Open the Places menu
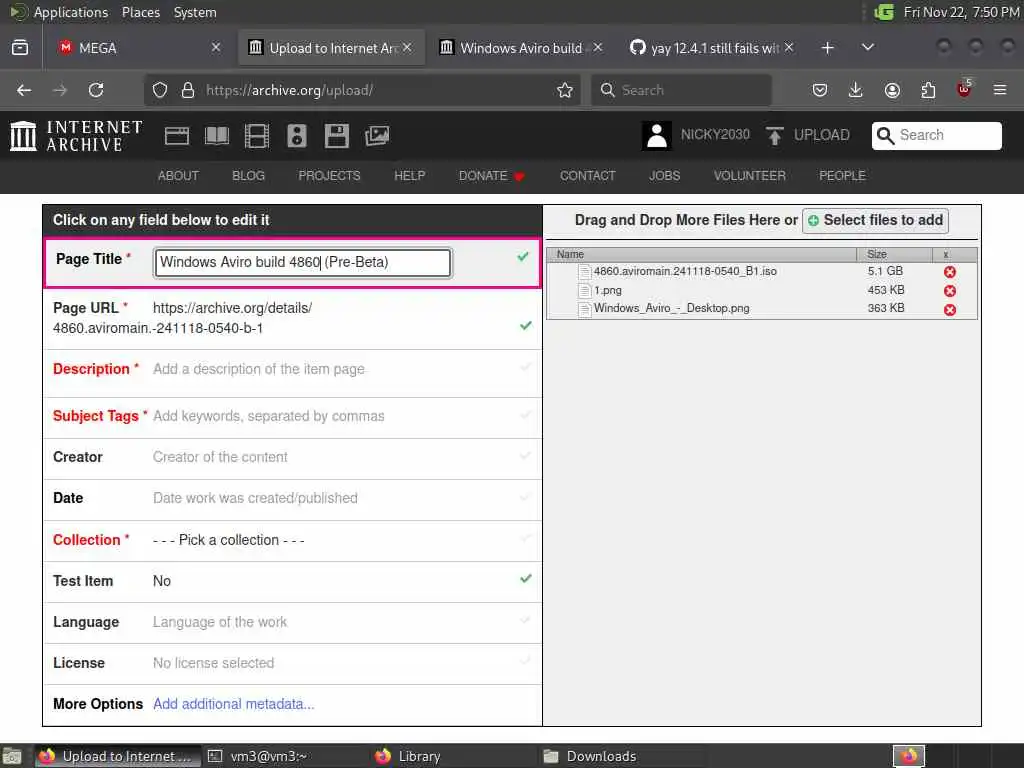The height and width of the screenshot is (768, 1024). pos(140,12)
